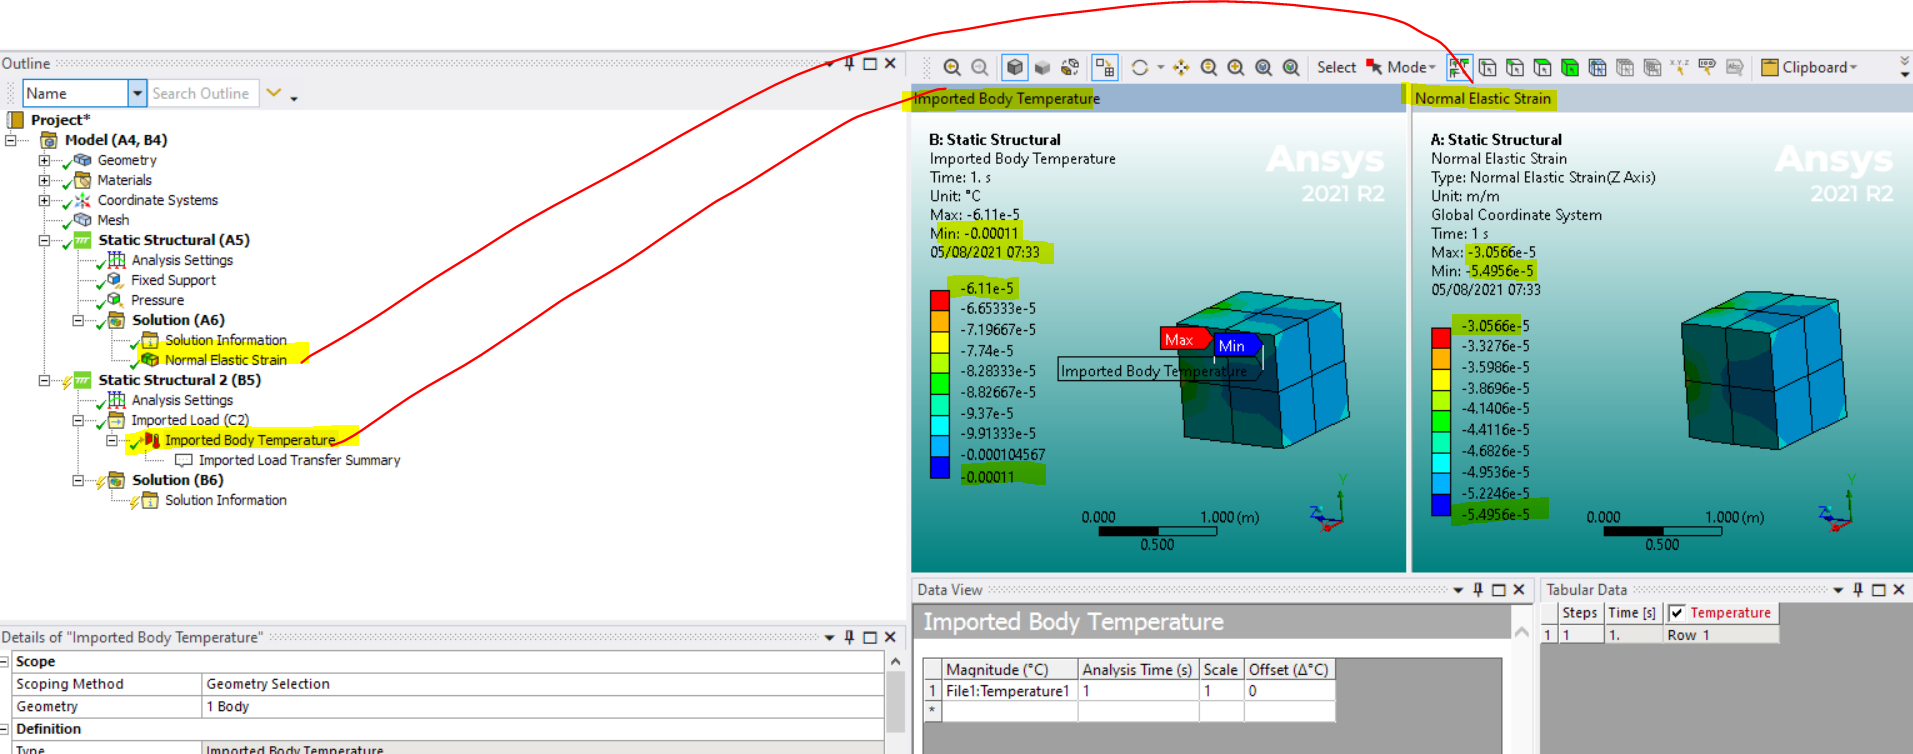Click the Fixed Support icon in the tree

[116, 280]
